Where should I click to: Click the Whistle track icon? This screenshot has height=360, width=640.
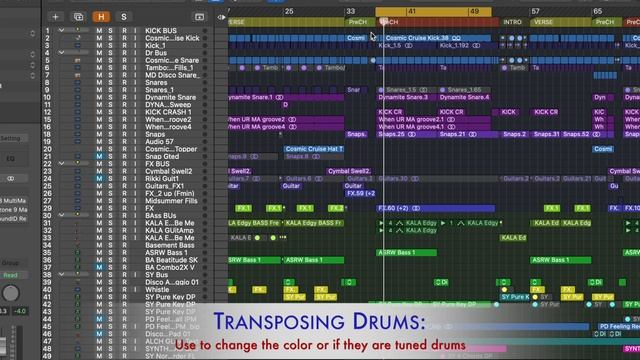pyautogui.click(x=78, y=289)
